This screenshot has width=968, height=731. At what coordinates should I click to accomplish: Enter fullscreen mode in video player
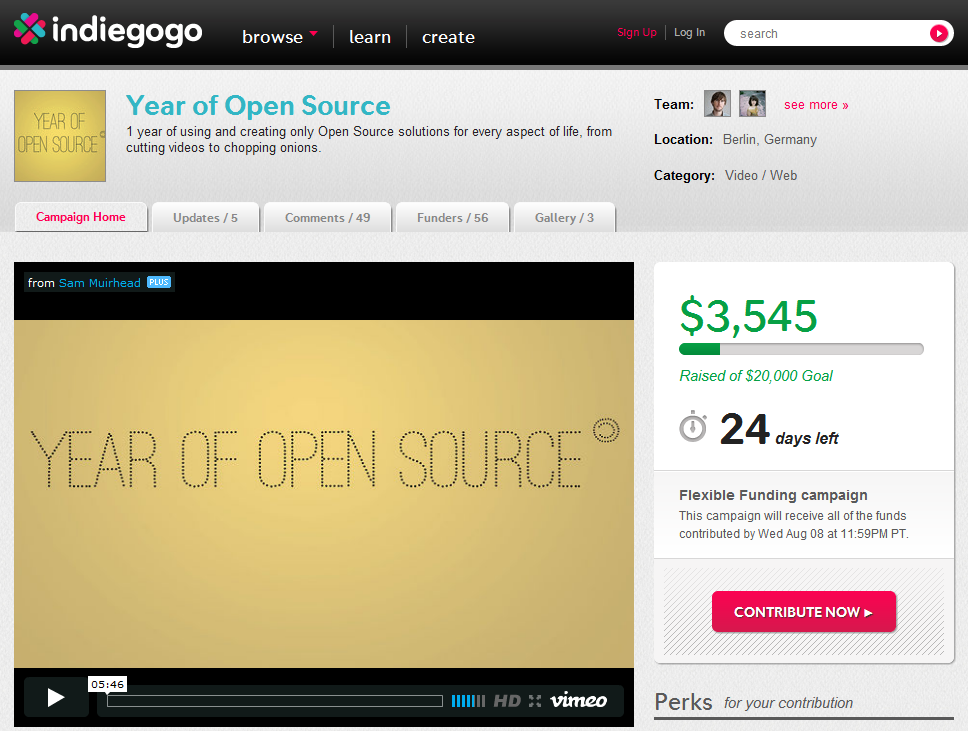[x=535, y=701]
